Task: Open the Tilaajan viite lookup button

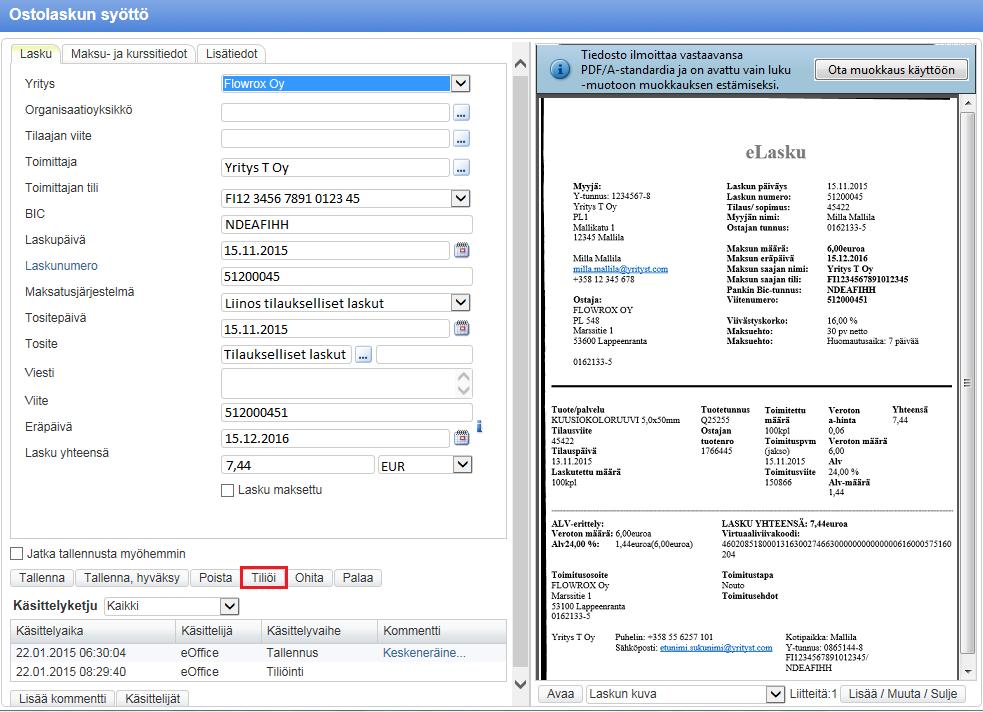Action: pyautogui.click(x=461, y=139)
